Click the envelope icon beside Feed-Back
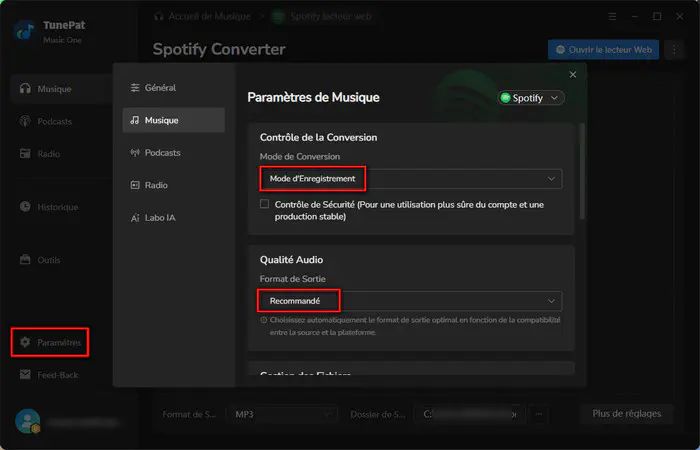Viewport: 700px width, 450px height. tap(25, 375)
